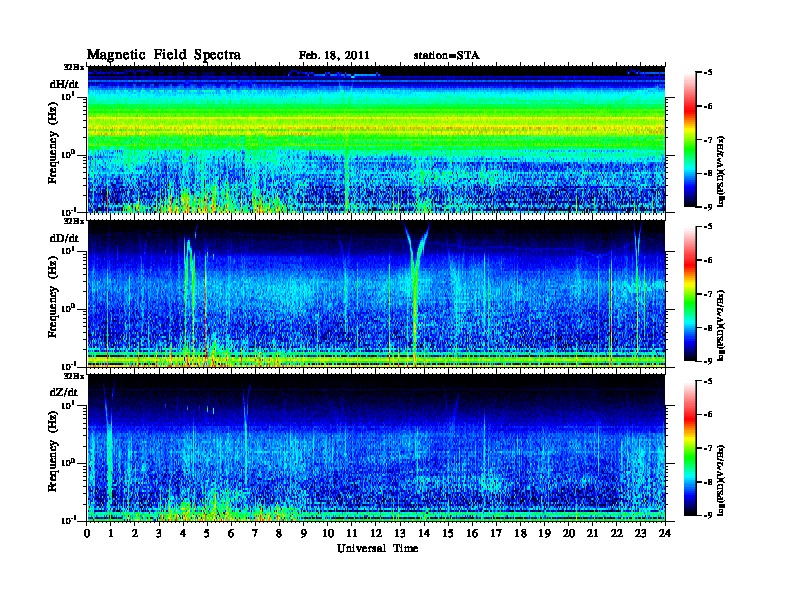Screen dimensions: 792x612
Task: Click hour 13 on the Universal Time axis
Action: coord(400,534)
